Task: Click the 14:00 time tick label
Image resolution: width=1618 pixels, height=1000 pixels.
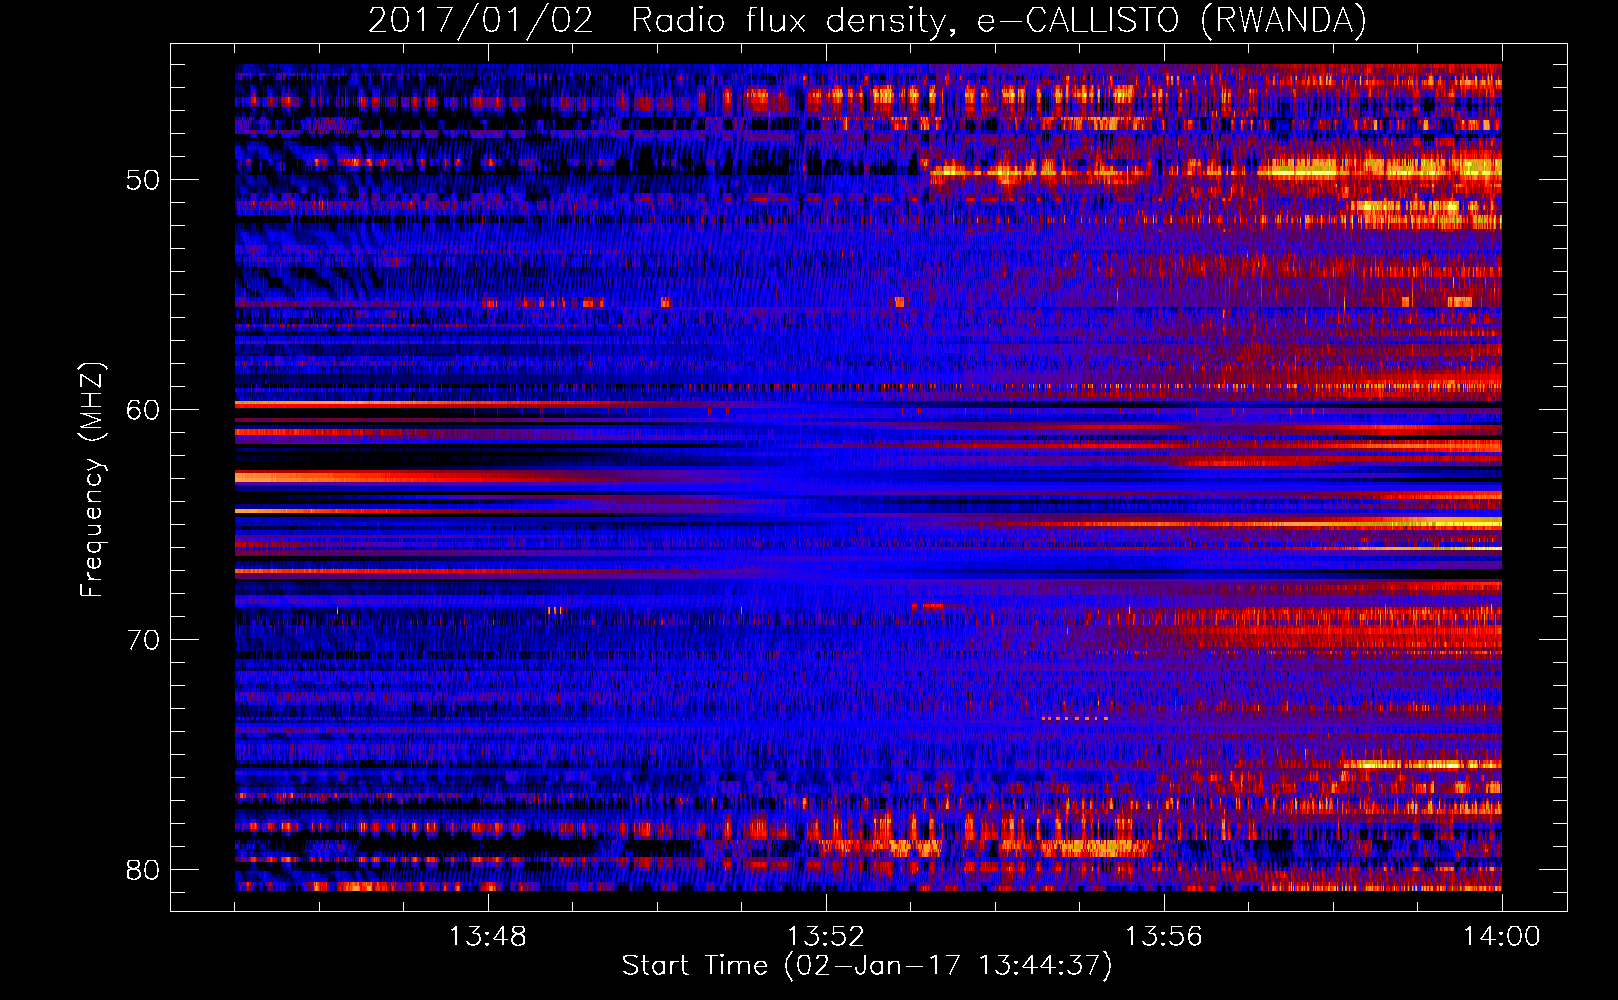Action: tap(1502, 937)
